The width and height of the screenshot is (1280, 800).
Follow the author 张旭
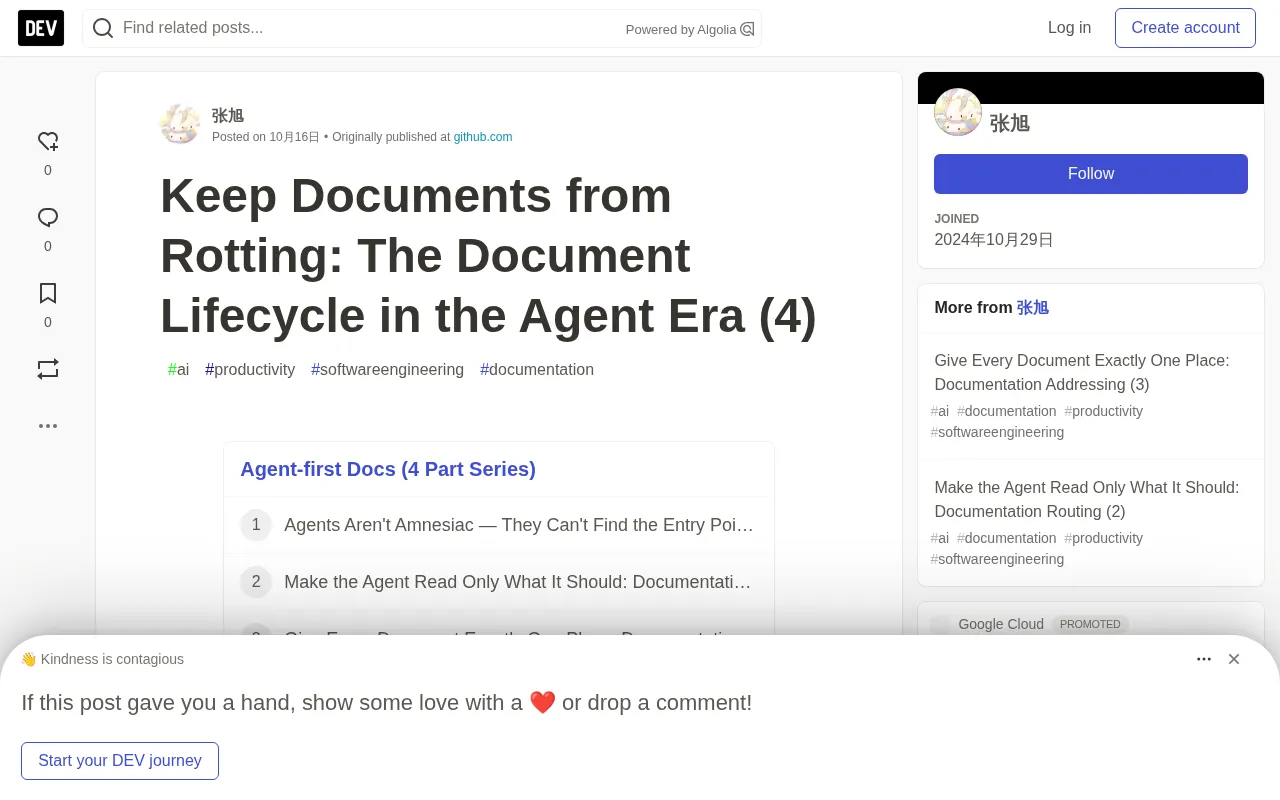[x=1091, y=174]
